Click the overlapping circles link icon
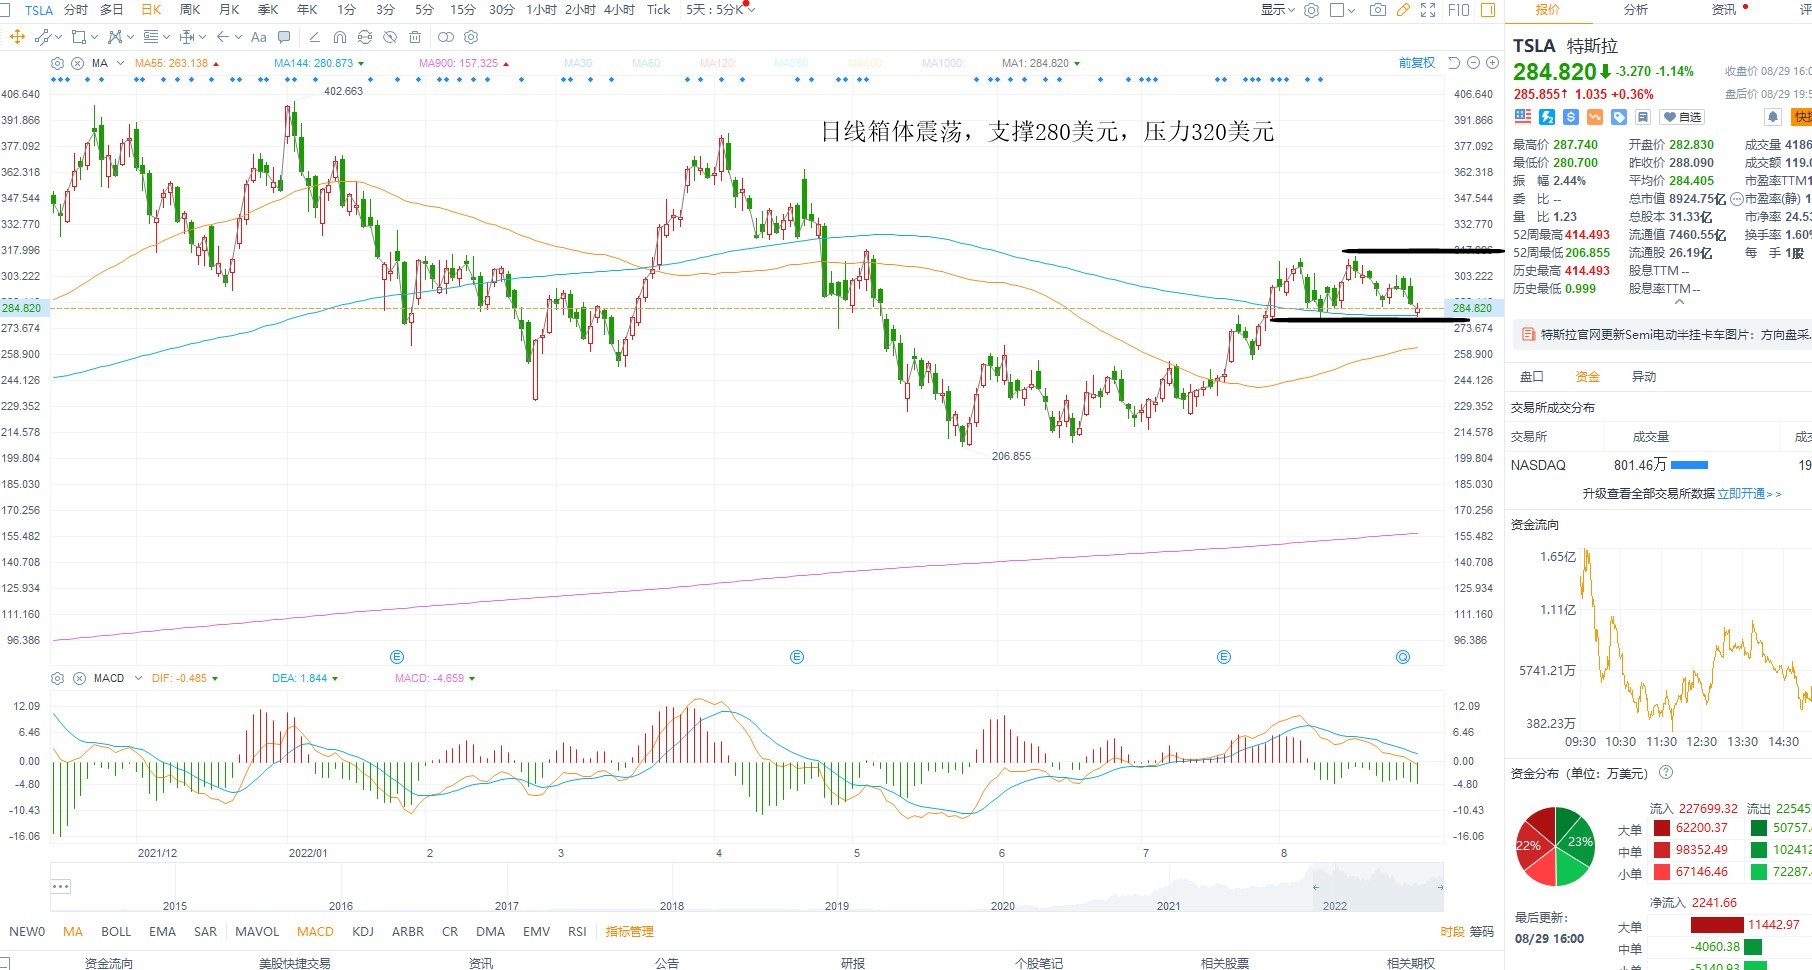1812x970 pixels. (446, 37)
